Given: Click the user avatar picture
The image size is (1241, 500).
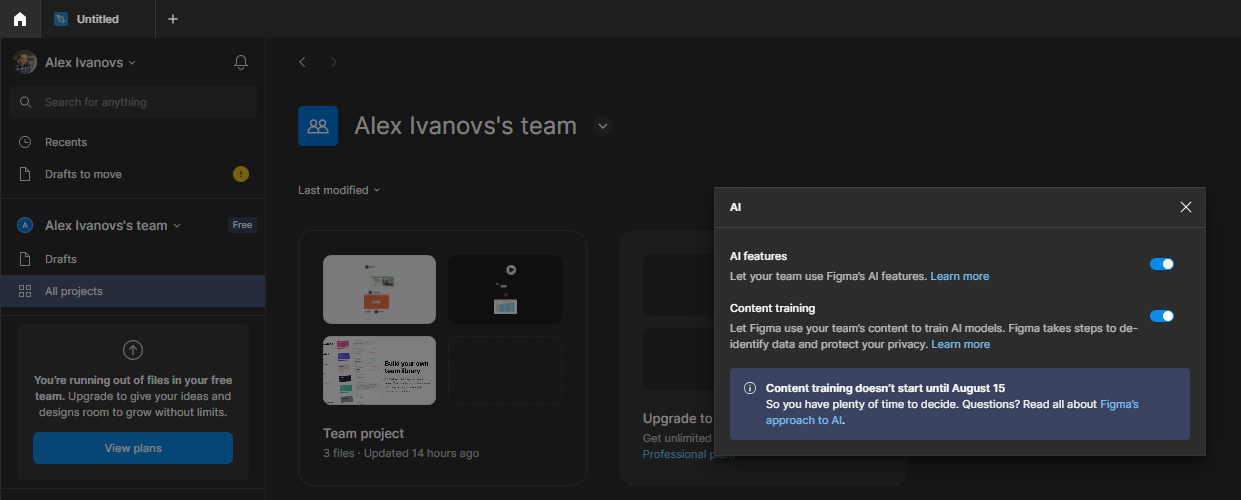Looking at the screenshot, I should pyautogui.click(x=25, y=62).
